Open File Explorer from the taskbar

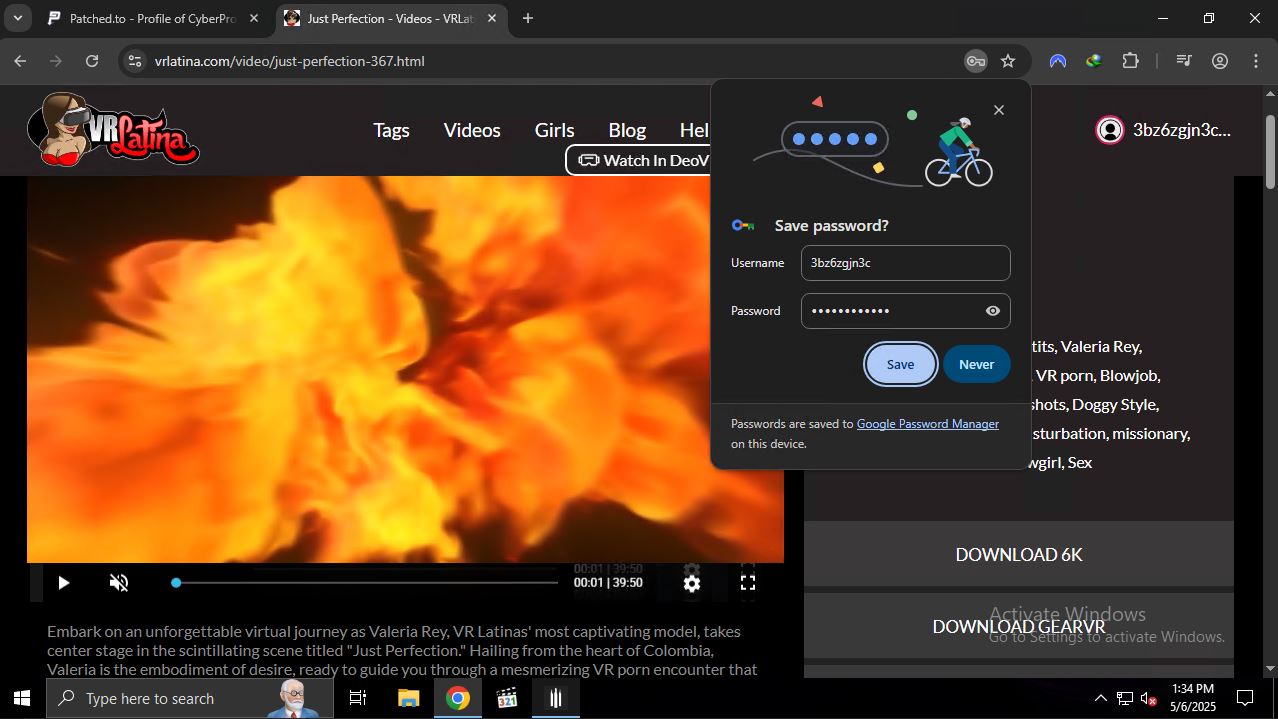coord(408,698)
